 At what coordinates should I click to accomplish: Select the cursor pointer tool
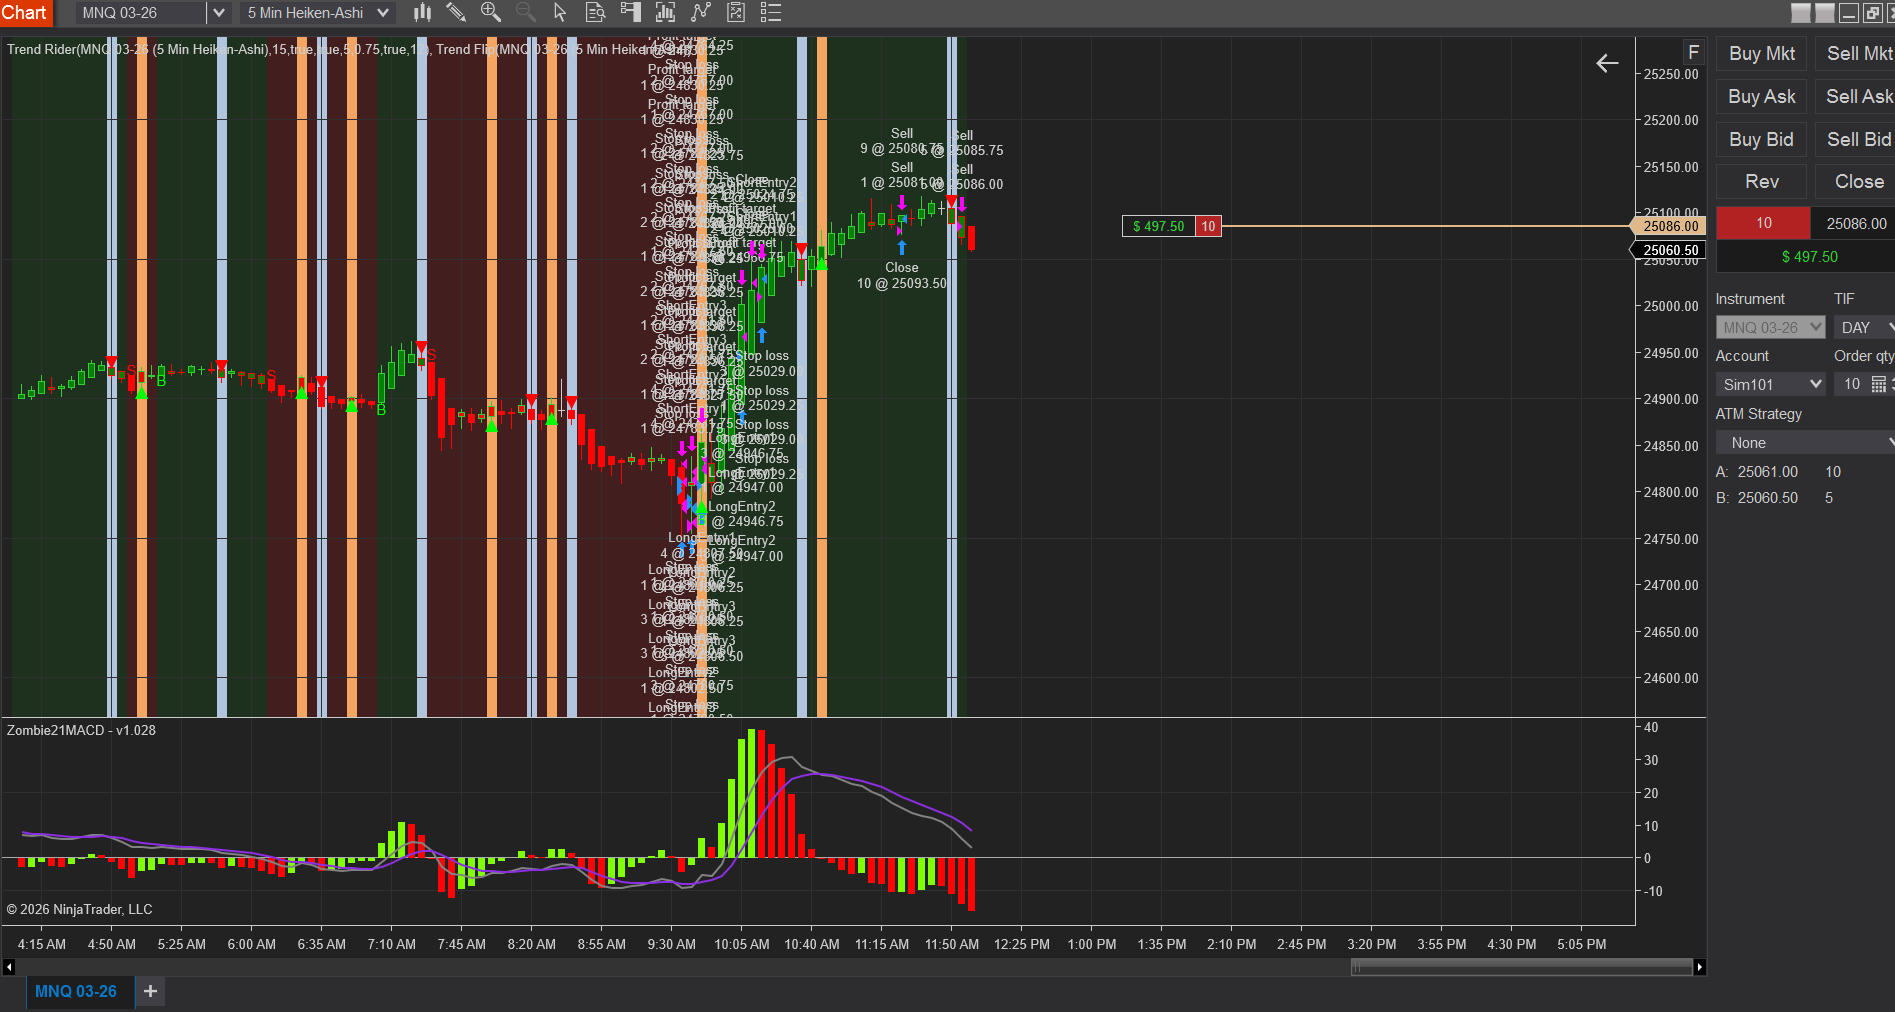(560, 13)
